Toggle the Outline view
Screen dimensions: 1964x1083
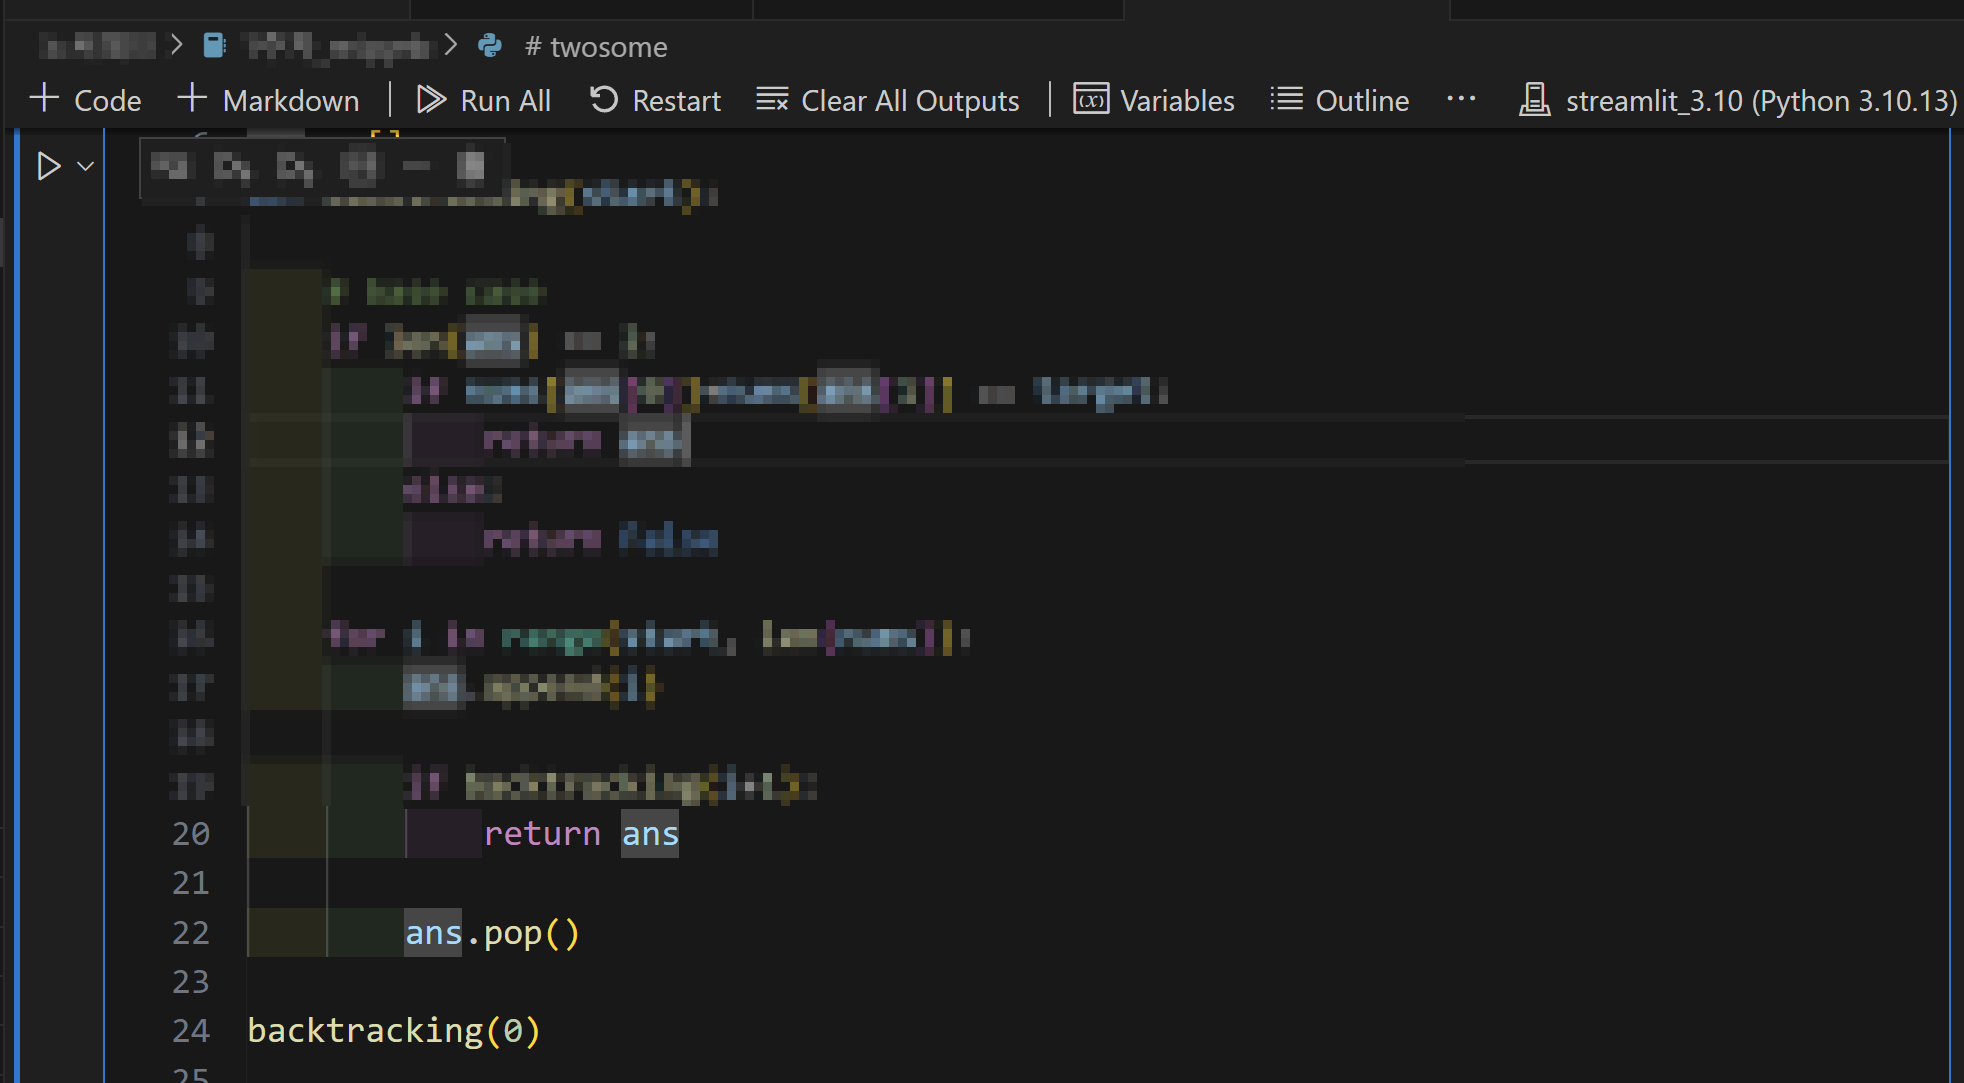click(1340, 100)
